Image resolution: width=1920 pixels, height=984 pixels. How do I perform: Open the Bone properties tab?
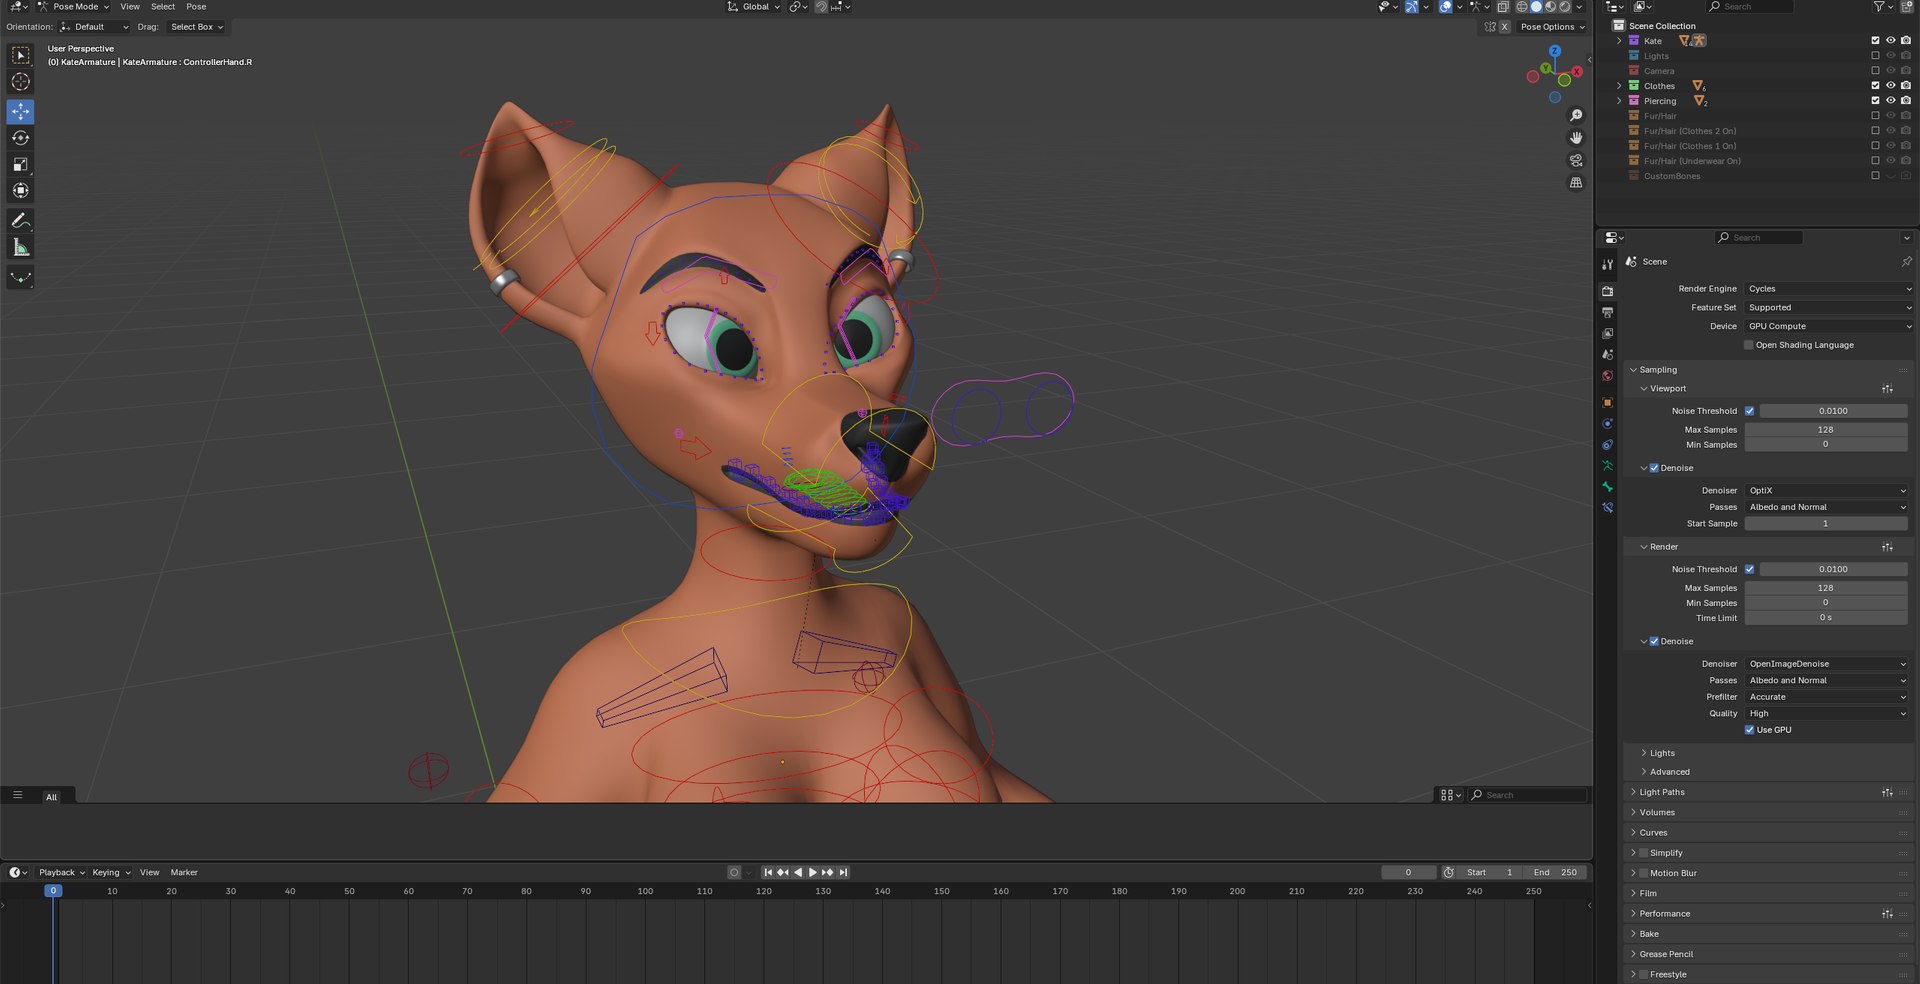[1607, 487]
